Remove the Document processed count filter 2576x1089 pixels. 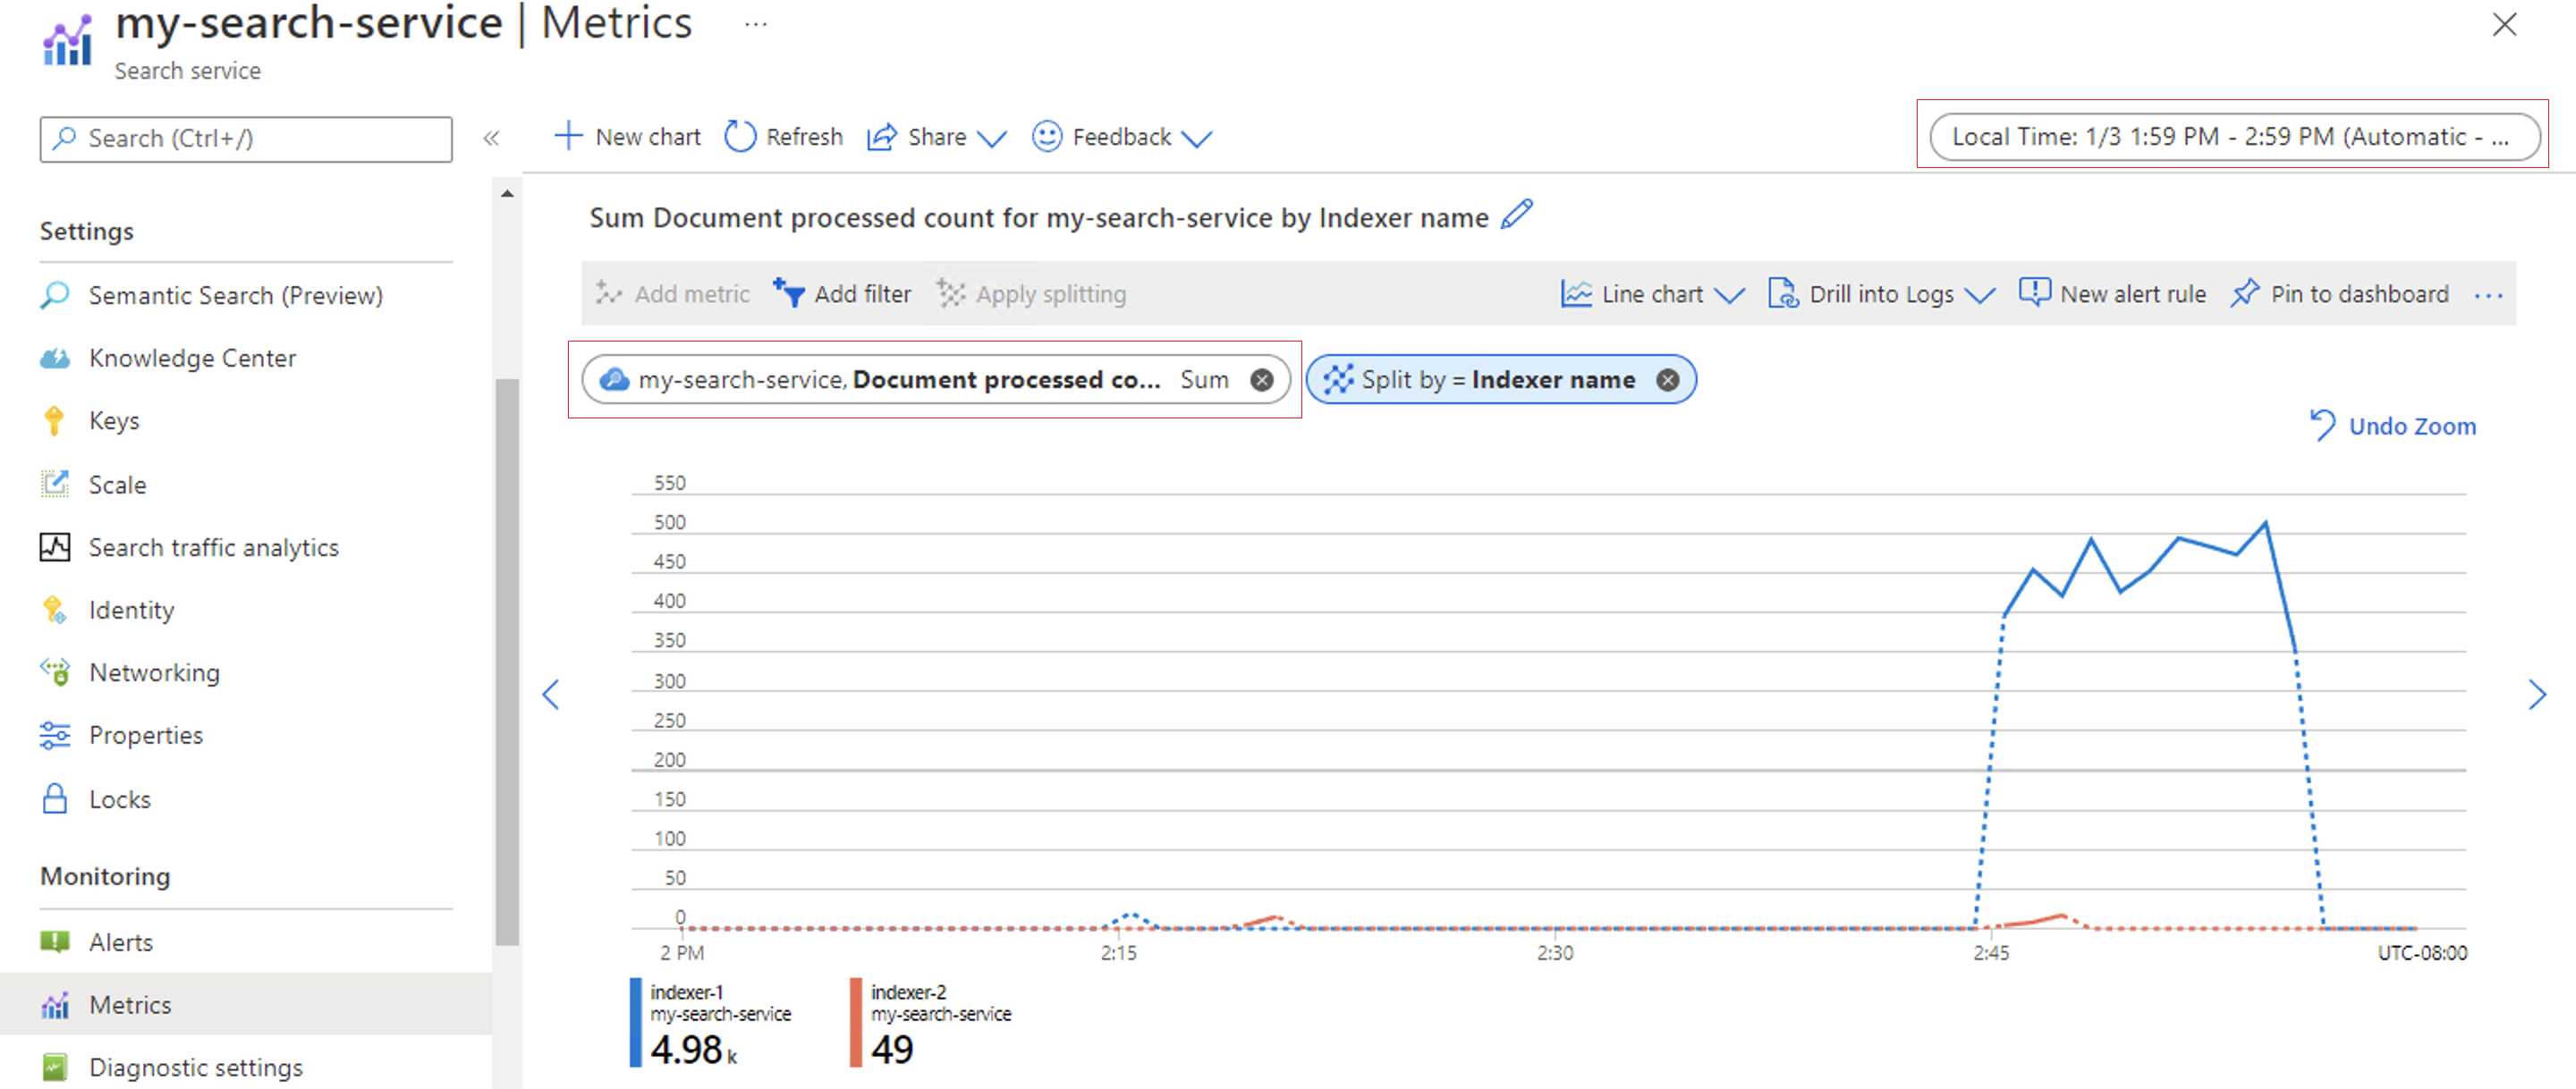(x=1262, y=378)
